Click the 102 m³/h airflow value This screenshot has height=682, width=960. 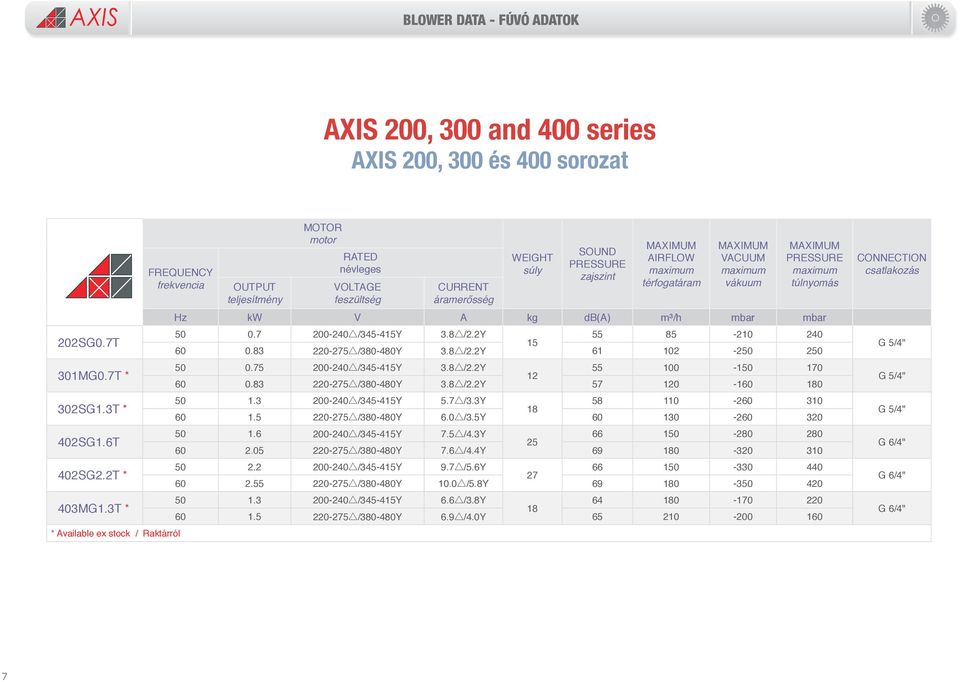671,351
